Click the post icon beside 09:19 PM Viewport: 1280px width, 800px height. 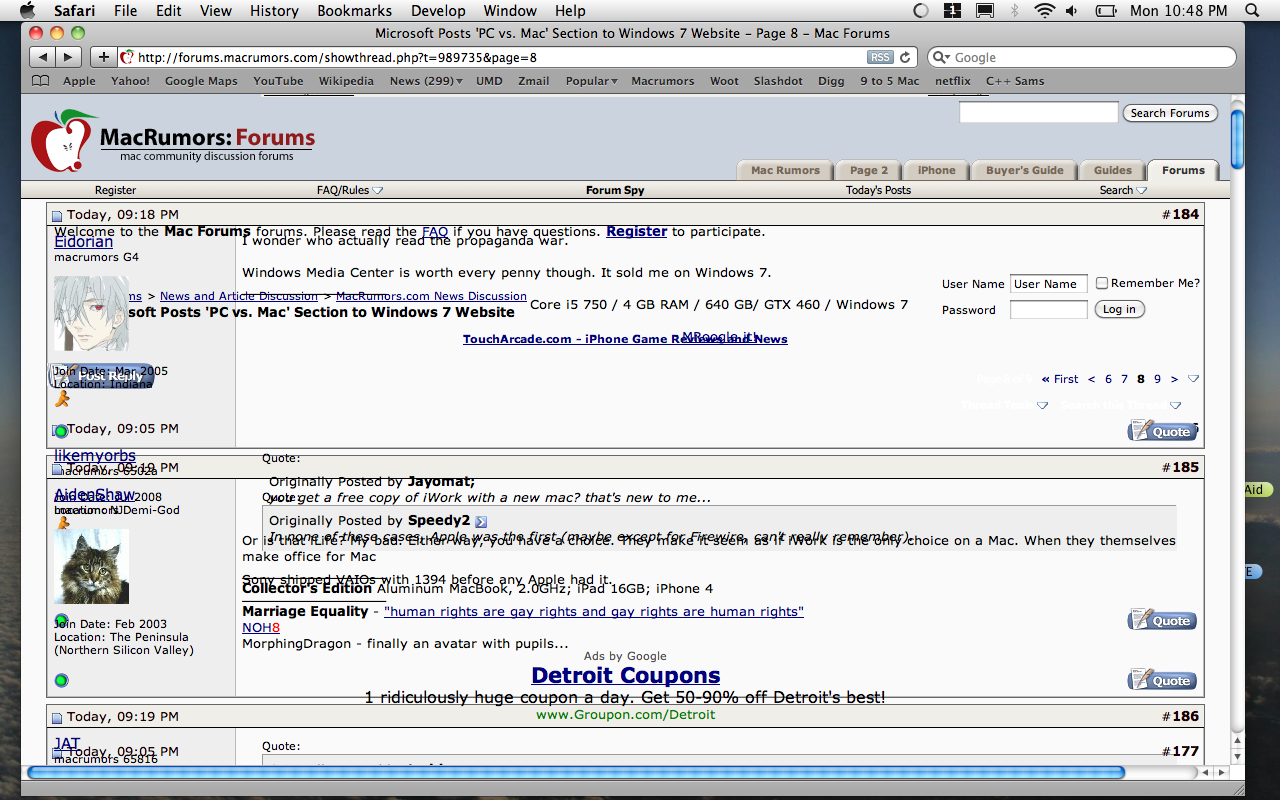point(57,717)
